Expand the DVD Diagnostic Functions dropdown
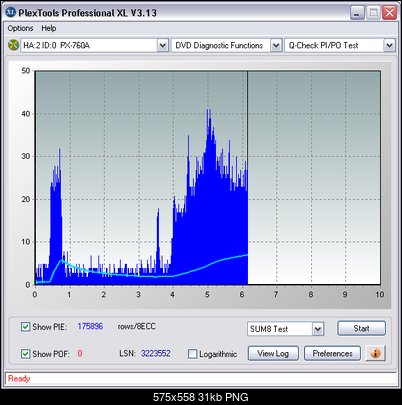402x405 pixels. 276,45
